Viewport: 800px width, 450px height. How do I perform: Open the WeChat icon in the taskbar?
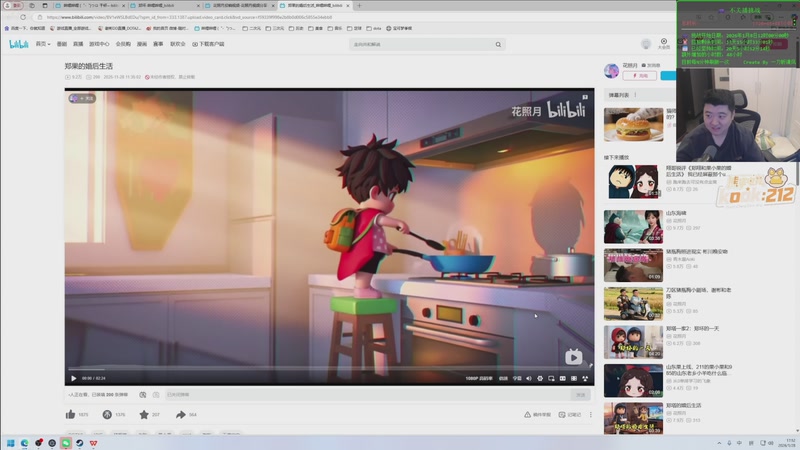click(66, 443)
